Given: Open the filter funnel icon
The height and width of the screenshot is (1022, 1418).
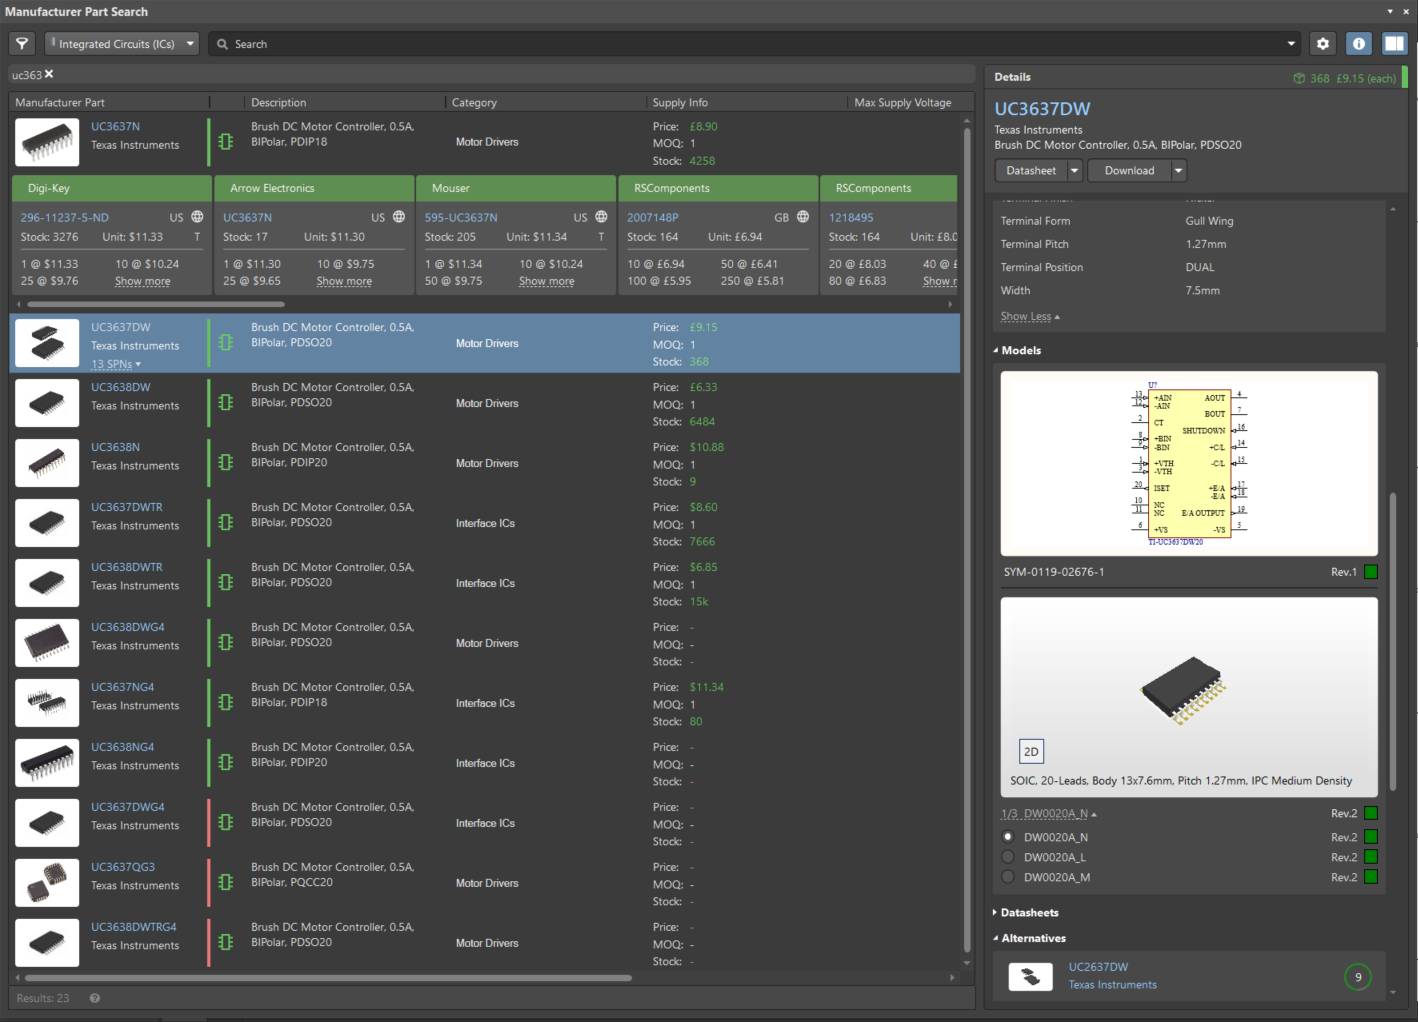Looking at the screenshot, I should click(x=22, y=44).
